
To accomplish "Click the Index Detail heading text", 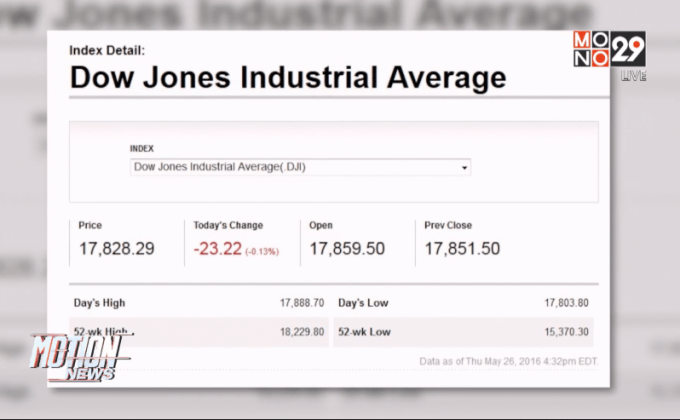I will click(x=107, y=50).
